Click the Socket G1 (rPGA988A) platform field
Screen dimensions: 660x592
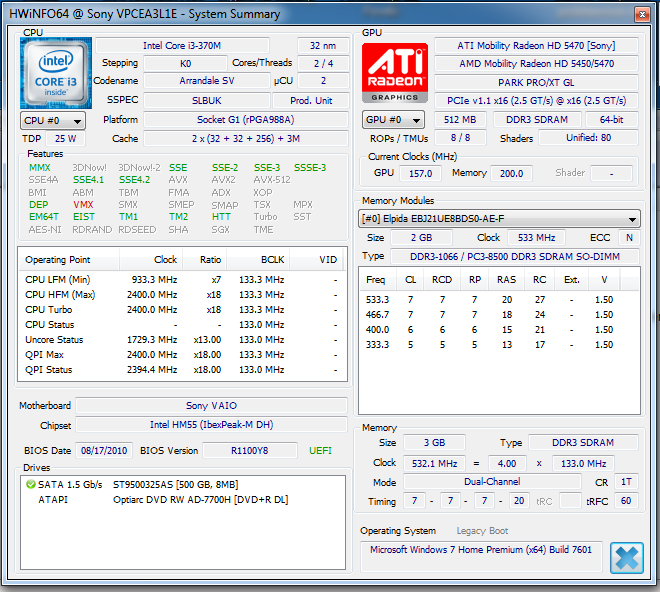click(246, 120)
